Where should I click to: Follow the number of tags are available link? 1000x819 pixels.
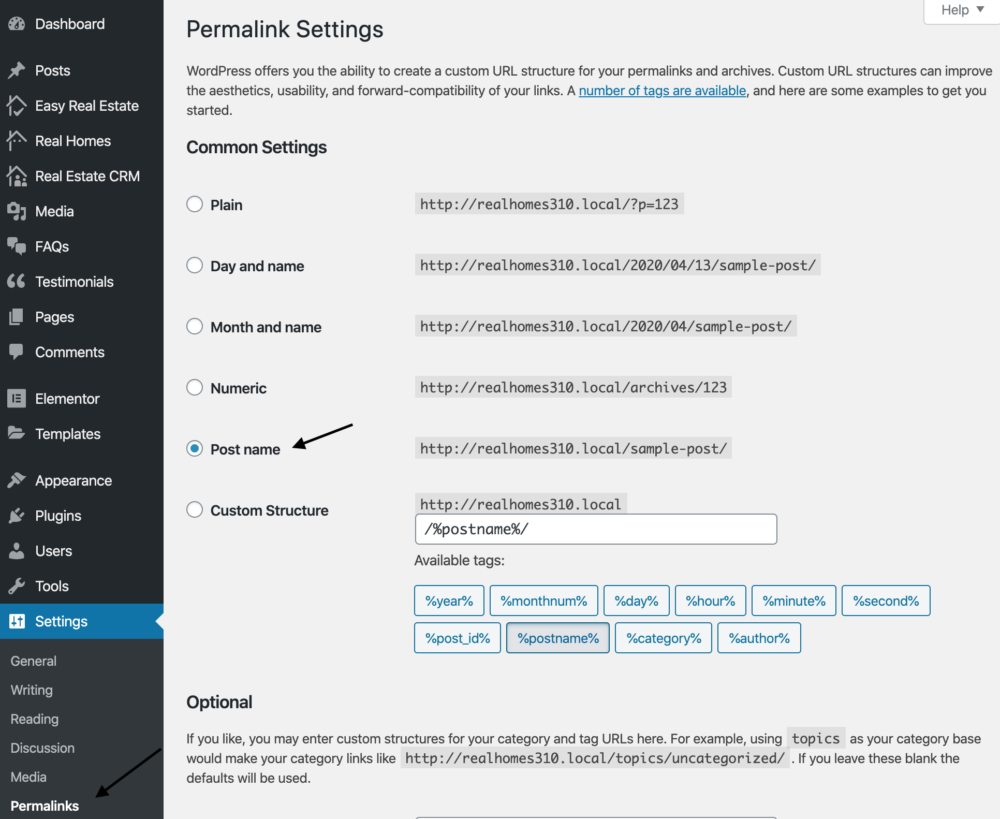tap(662, 91)
